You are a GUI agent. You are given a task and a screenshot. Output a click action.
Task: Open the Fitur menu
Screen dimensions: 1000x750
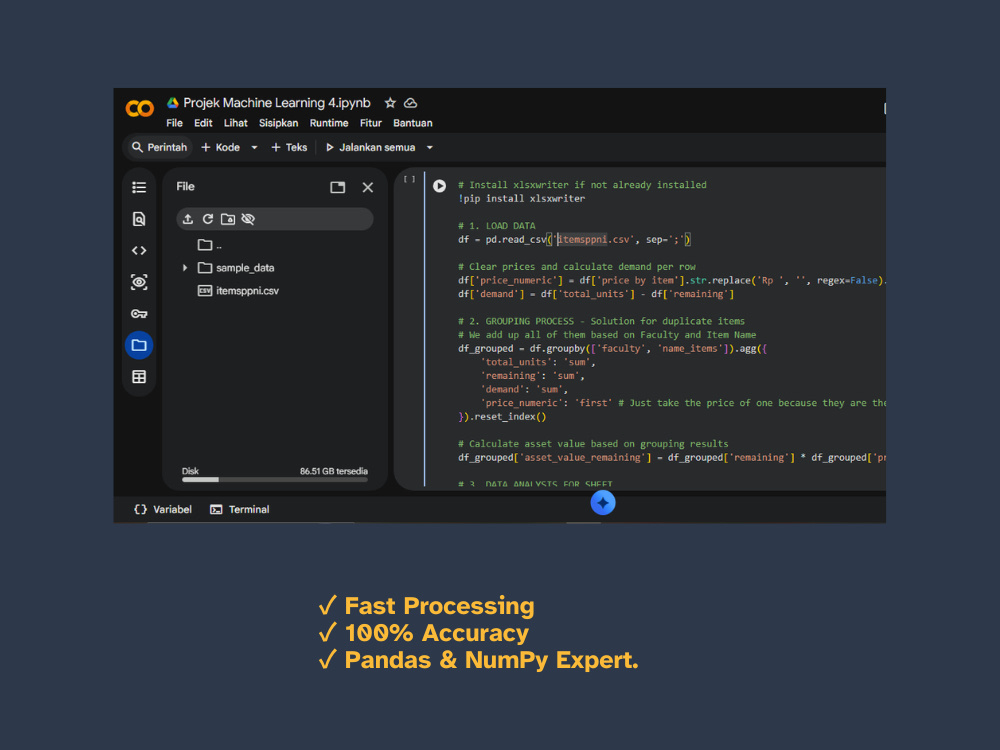pyautogui.click(x=371, y=123)
